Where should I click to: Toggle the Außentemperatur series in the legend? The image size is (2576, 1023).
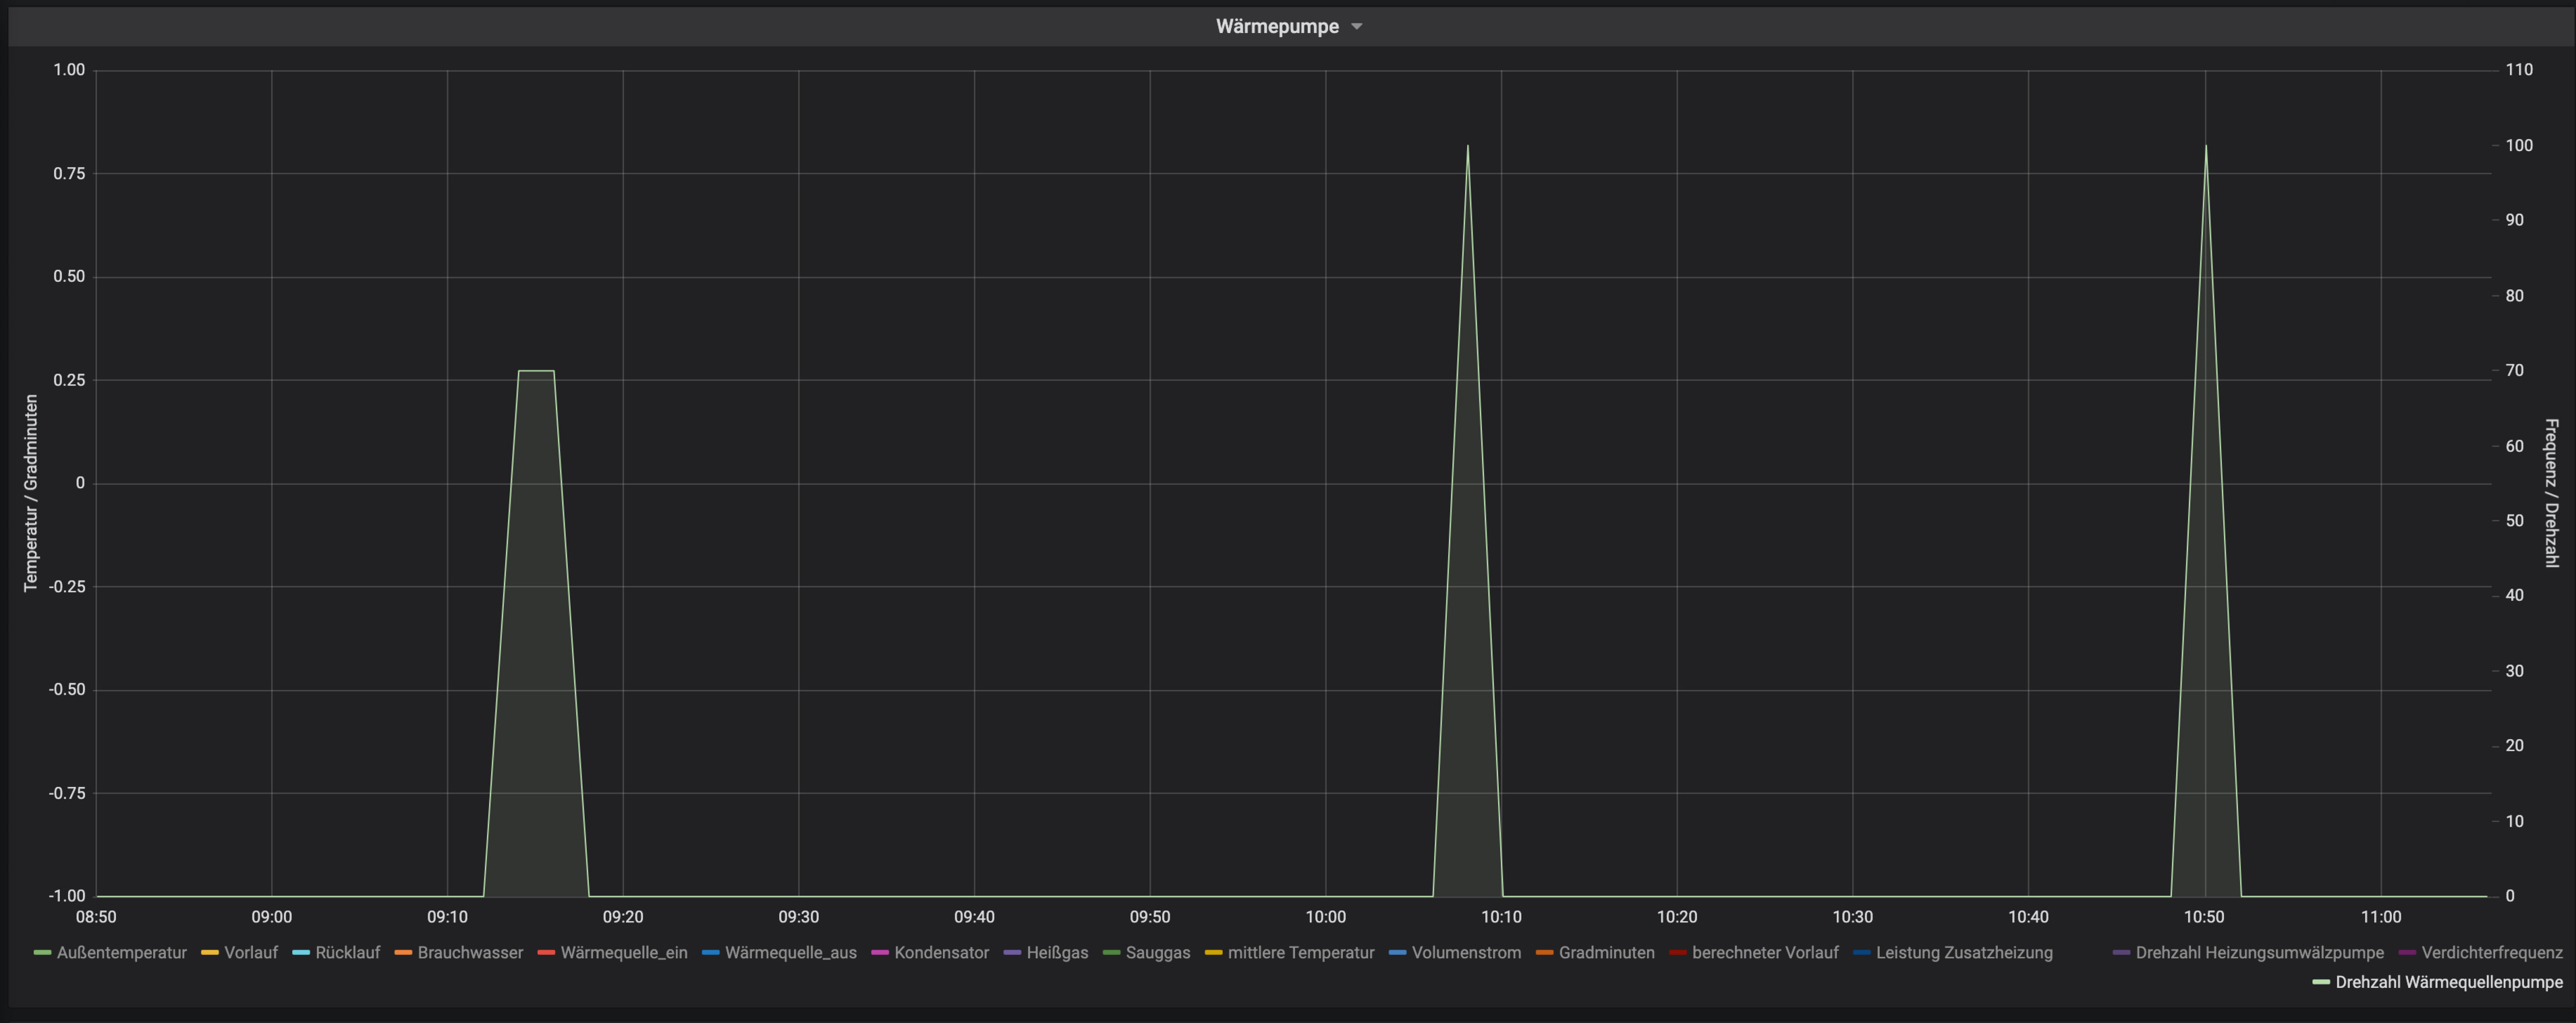[121, 953]
